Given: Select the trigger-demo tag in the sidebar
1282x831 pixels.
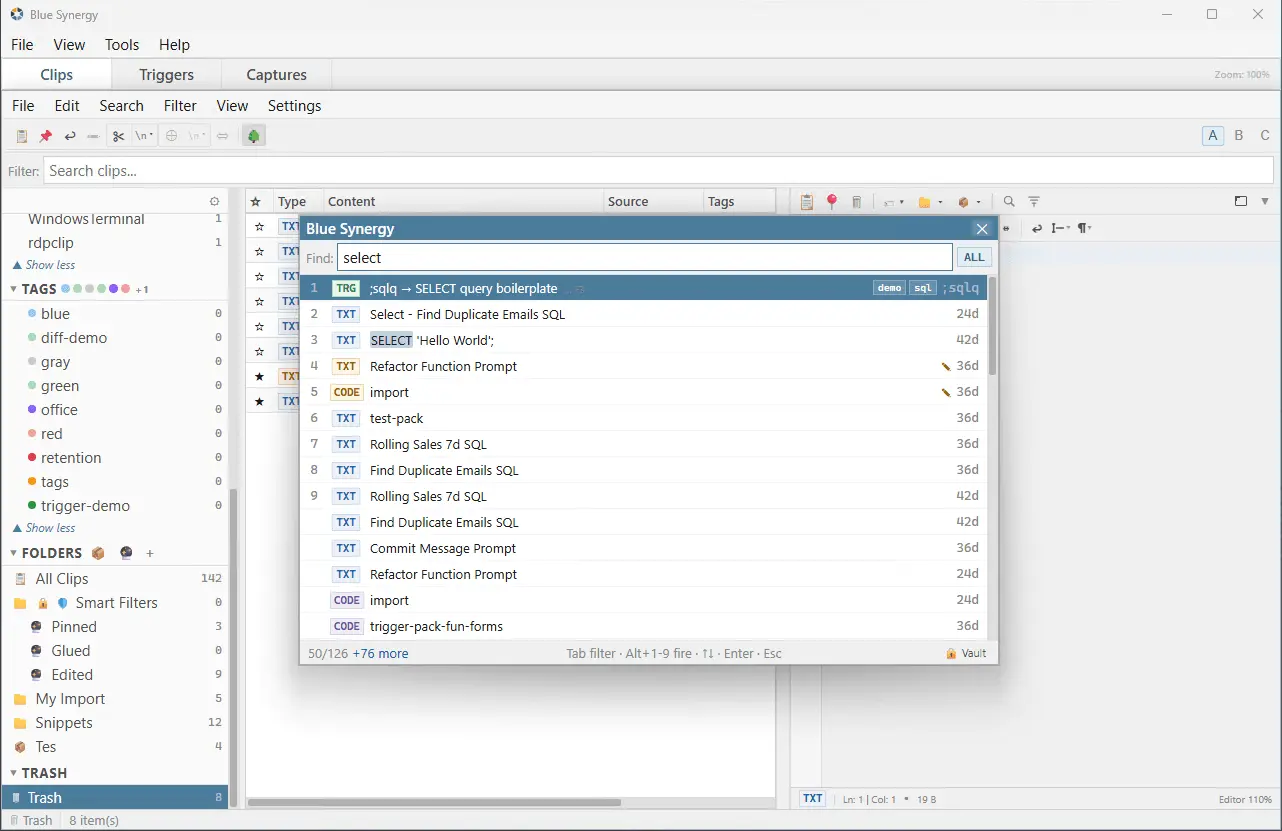Looking at the screenshot, I should tap(117, 506).
